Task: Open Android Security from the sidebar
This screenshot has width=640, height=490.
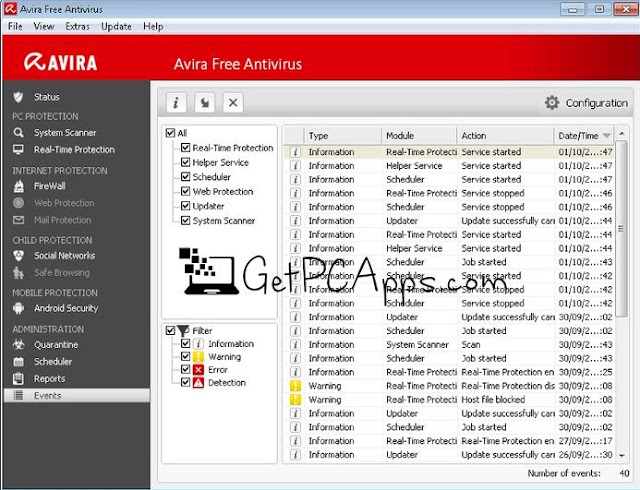Action: tap(66, 308)
